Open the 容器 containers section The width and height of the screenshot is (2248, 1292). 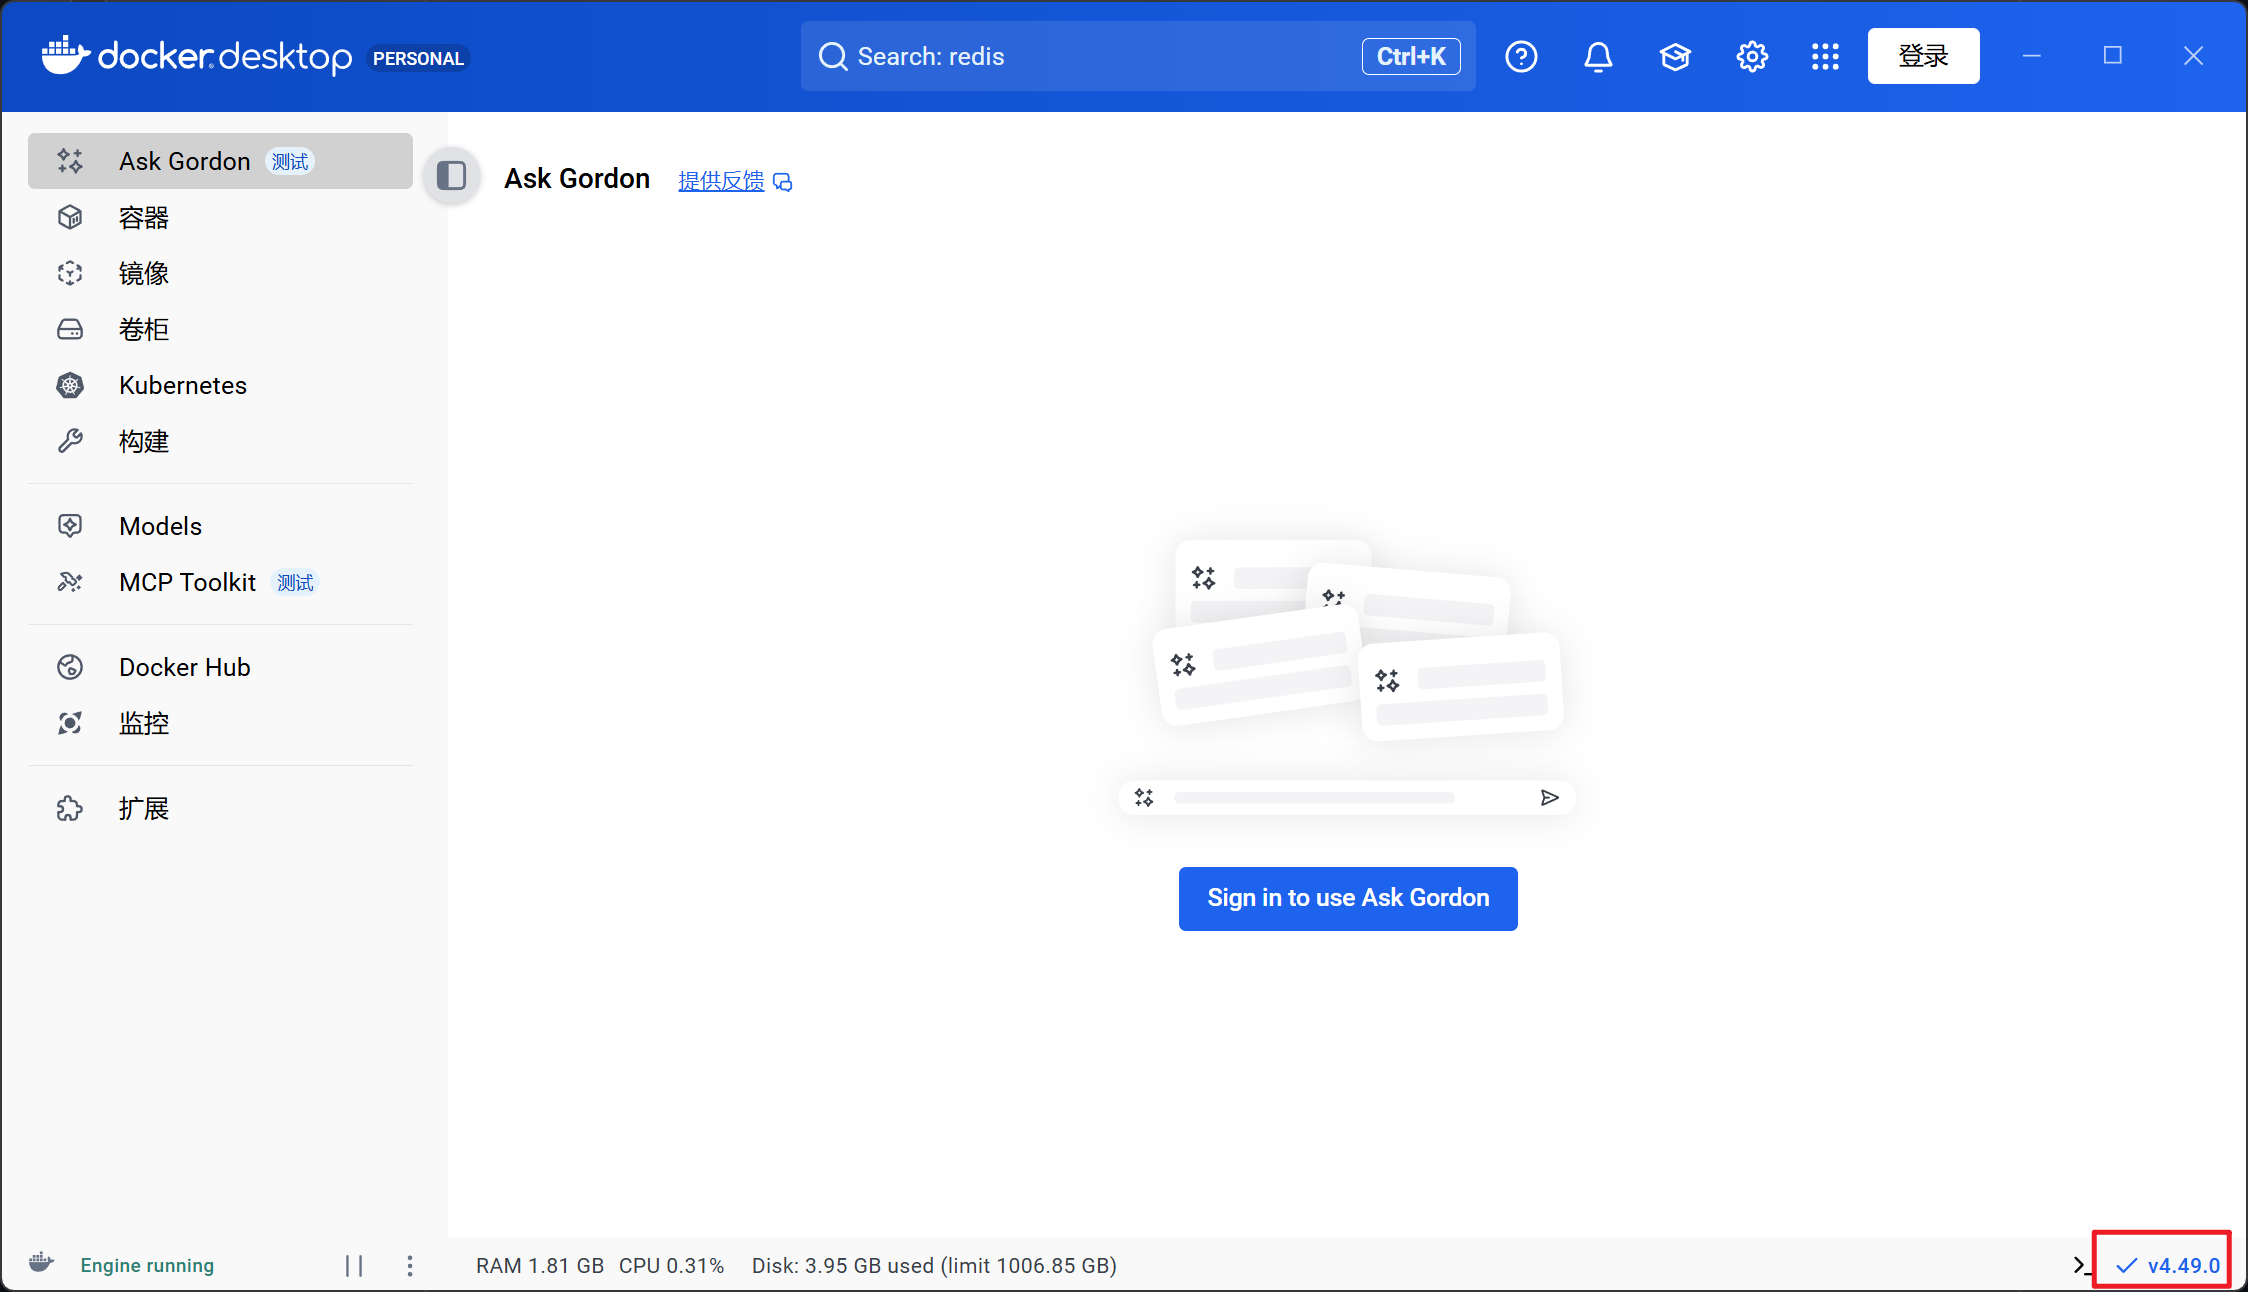(x=144, y=218)
